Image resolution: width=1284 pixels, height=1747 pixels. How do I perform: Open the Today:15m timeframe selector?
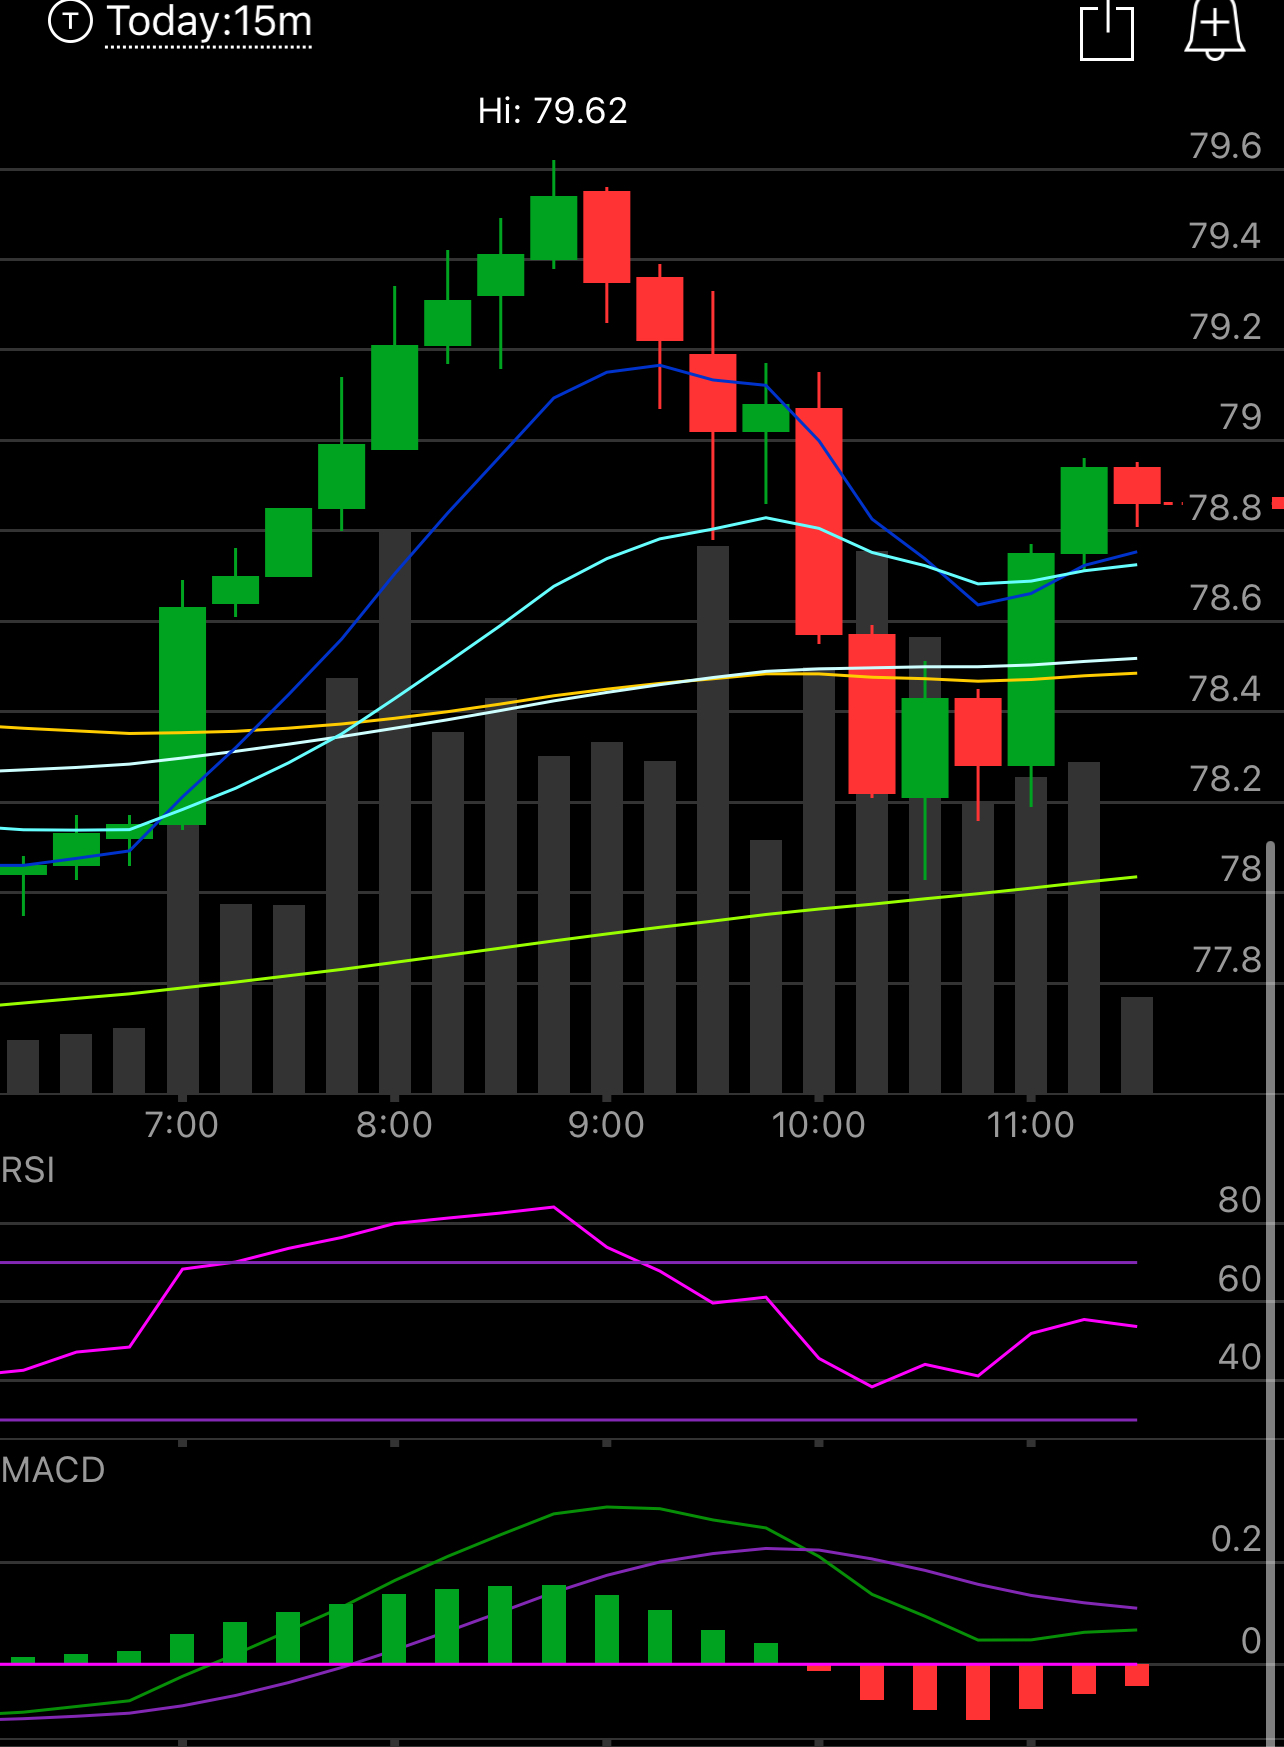point(209,22)
